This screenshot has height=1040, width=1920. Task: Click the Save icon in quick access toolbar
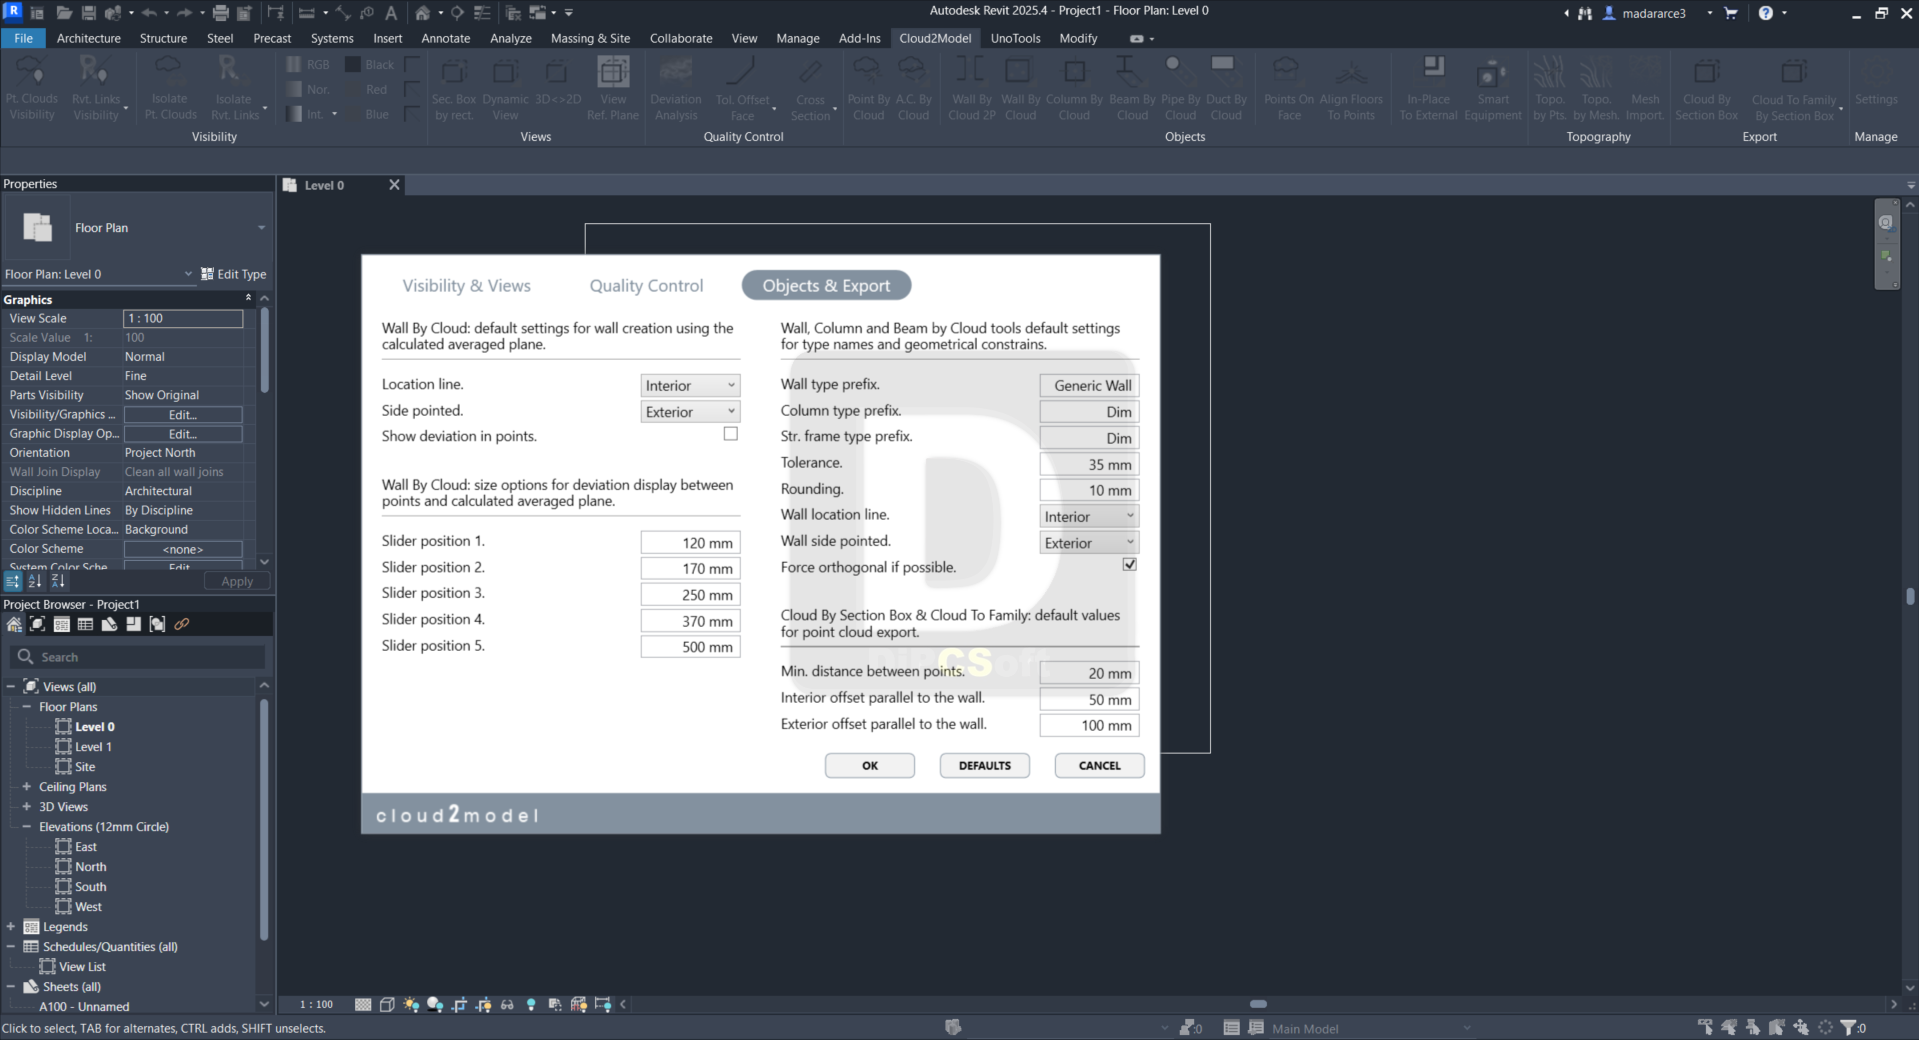tap(88, 13)
